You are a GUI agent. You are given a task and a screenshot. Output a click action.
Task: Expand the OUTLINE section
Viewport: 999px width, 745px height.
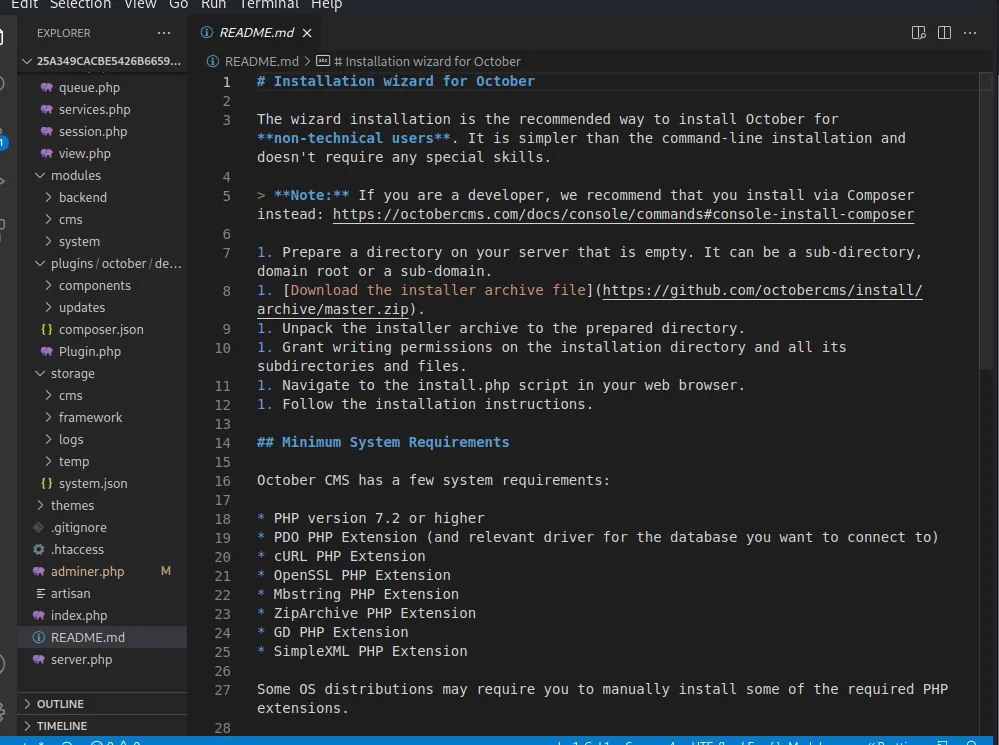coord(60,704)
